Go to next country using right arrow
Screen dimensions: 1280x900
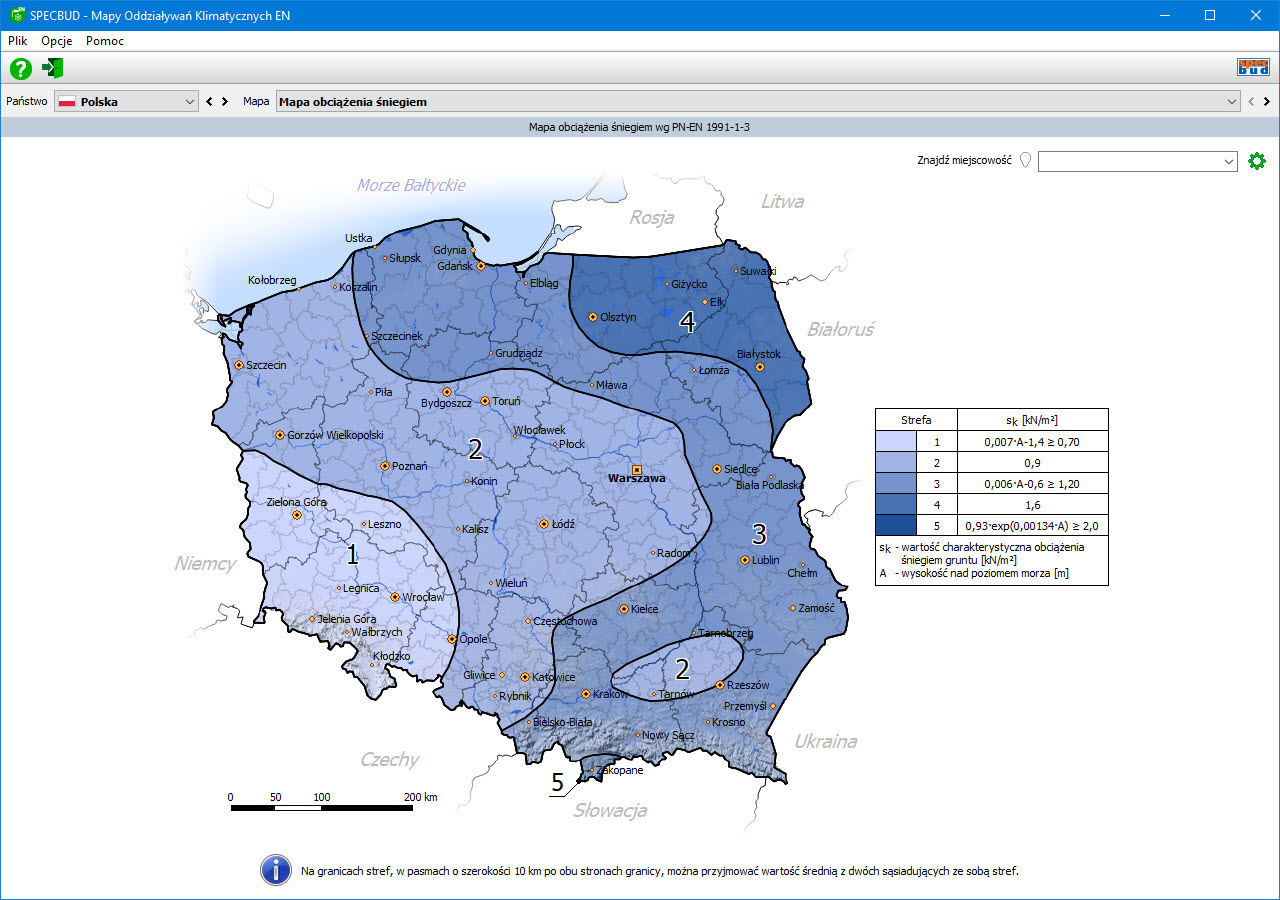click(x=227, y=102)
